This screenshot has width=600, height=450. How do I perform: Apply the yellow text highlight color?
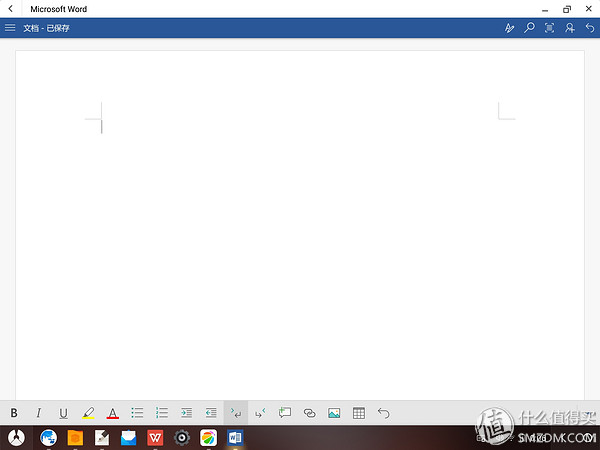pos(88,413)
